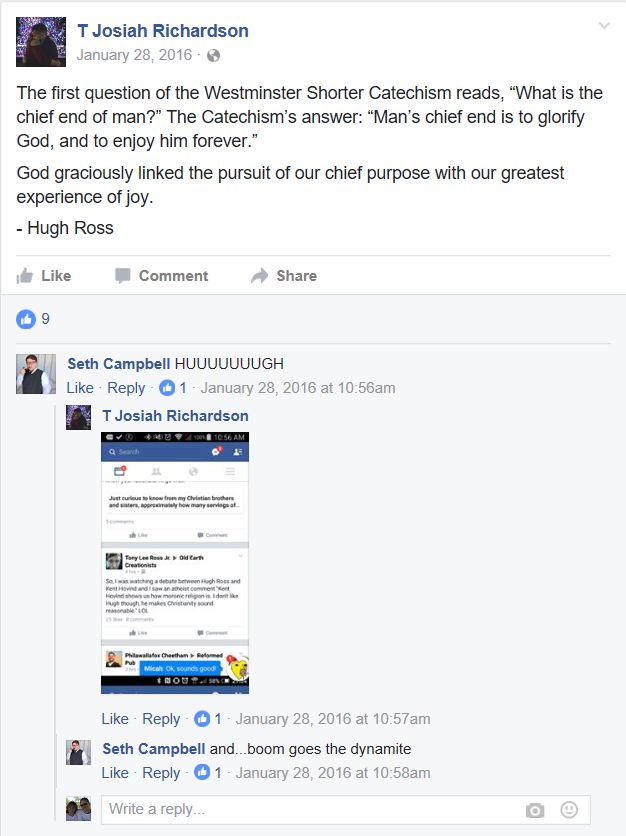The height and width of the screenshot is (836, 626).
Task: Reply to the 'boom goes the dynamite' comment
Action: coord(161,773)
